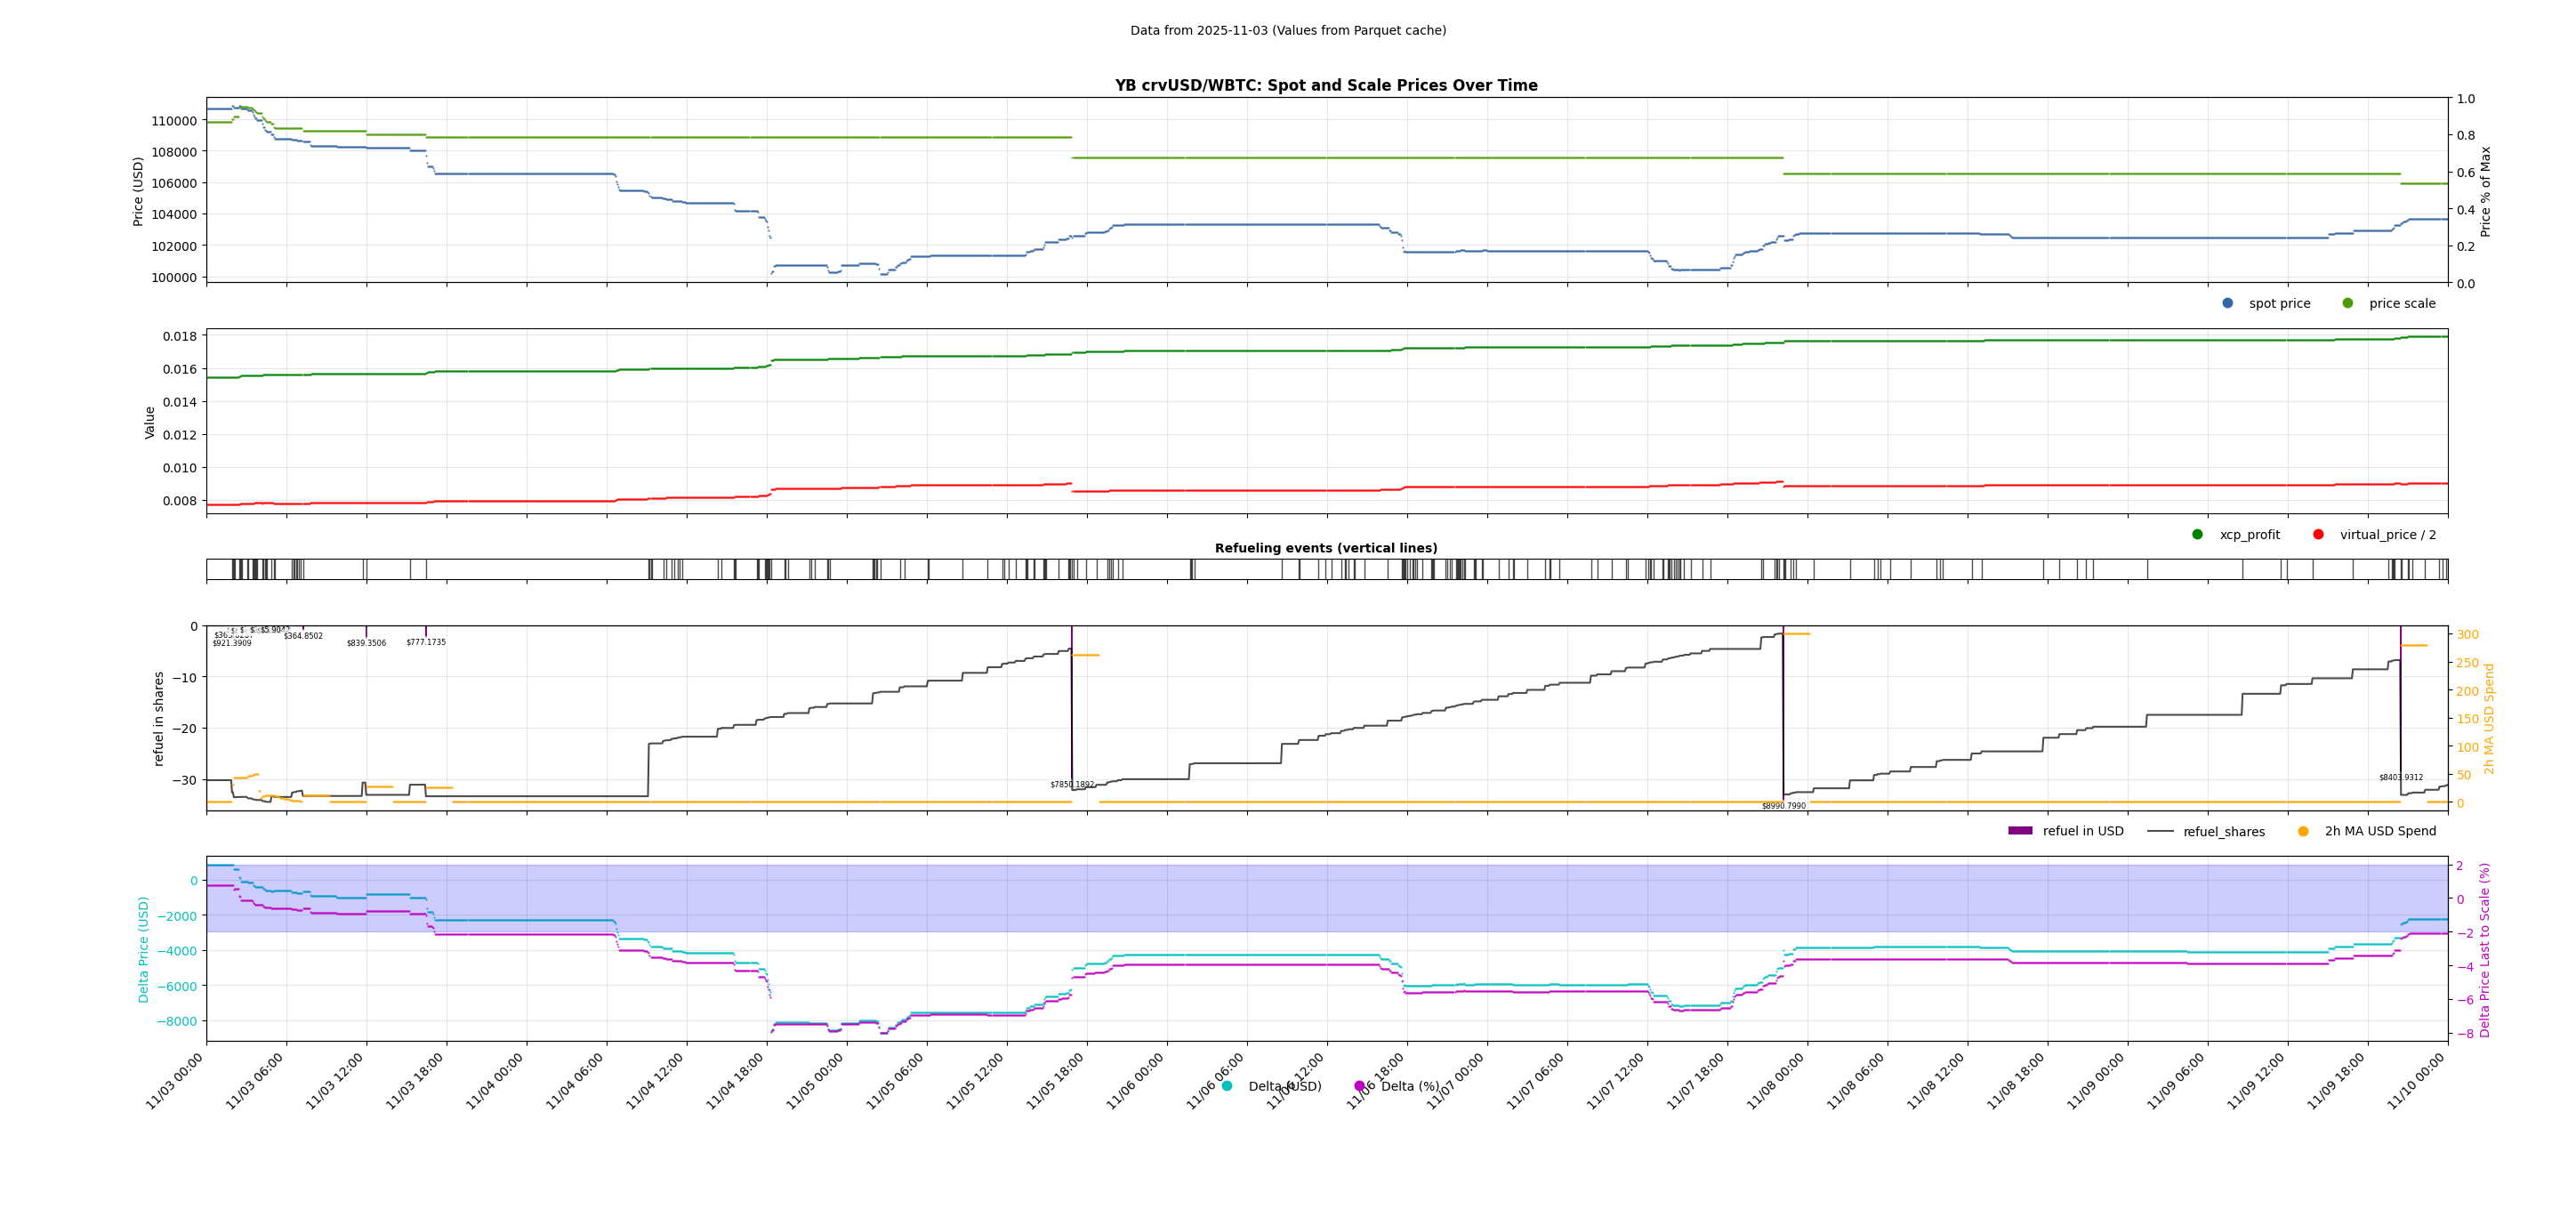This screenshot has width=2576, height=1225.
Task: Click the Refueling events (vertical lines) subtitle
Action: click(x=1326, y=548)
